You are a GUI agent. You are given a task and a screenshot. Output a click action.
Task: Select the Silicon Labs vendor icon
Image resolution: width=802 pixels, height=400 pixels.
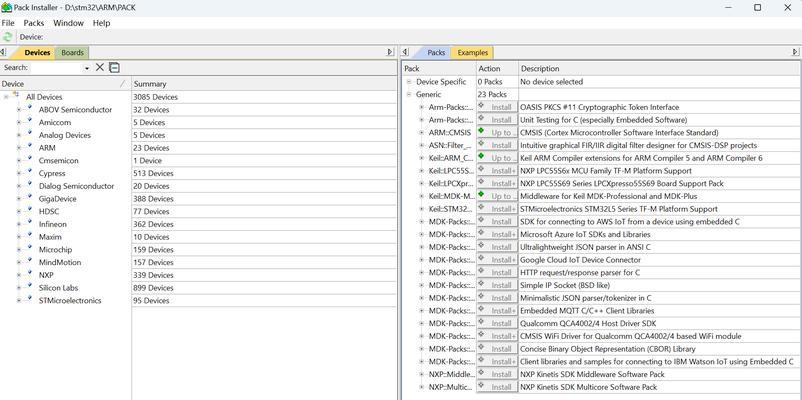(x=29, y=287)
